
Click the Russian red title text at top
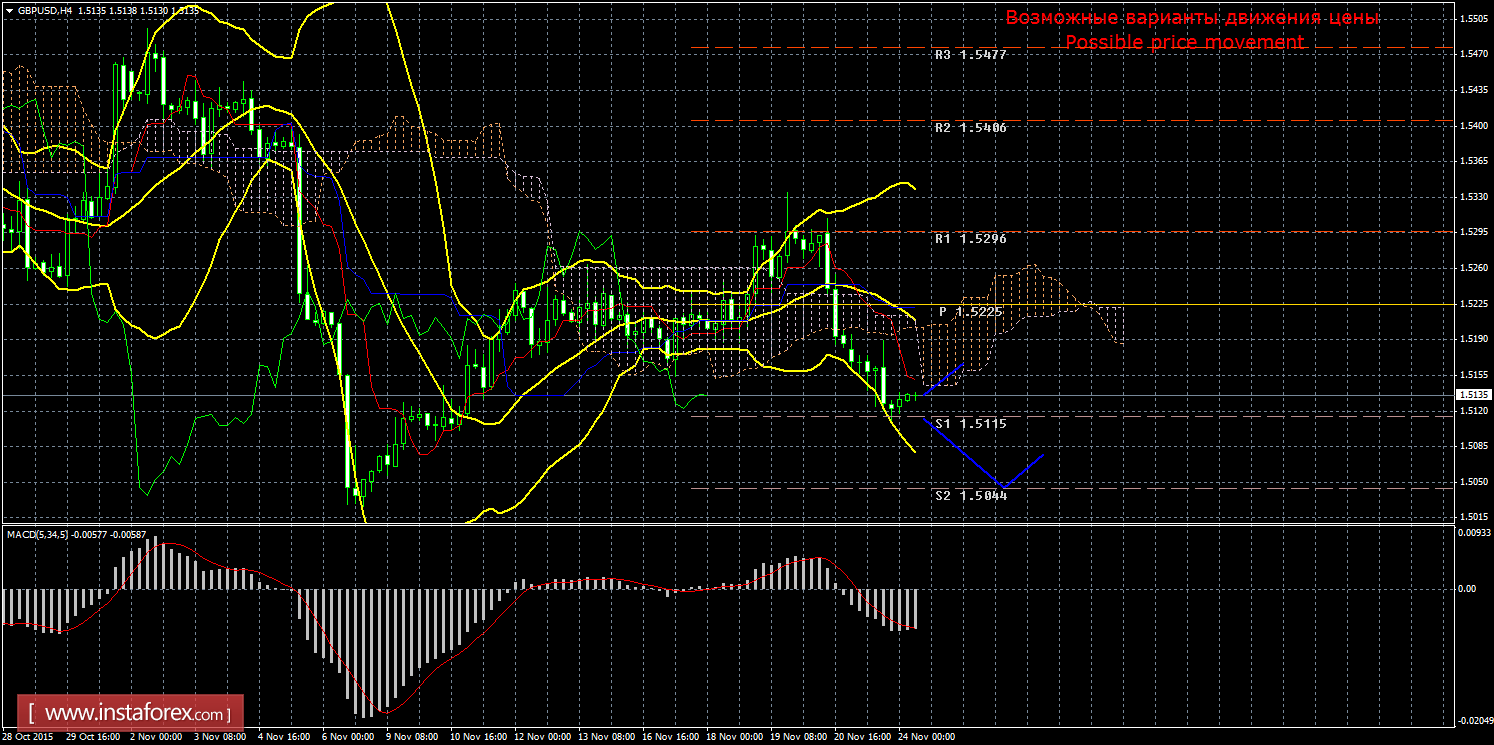click(x=1192, y=18)
